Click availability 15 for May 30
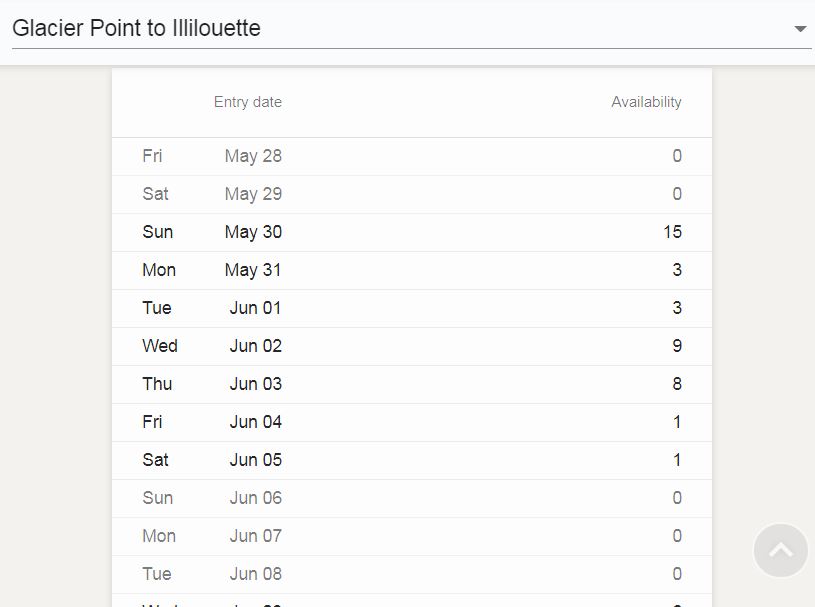This screenshot has height=607, width=815. (672, 232)
